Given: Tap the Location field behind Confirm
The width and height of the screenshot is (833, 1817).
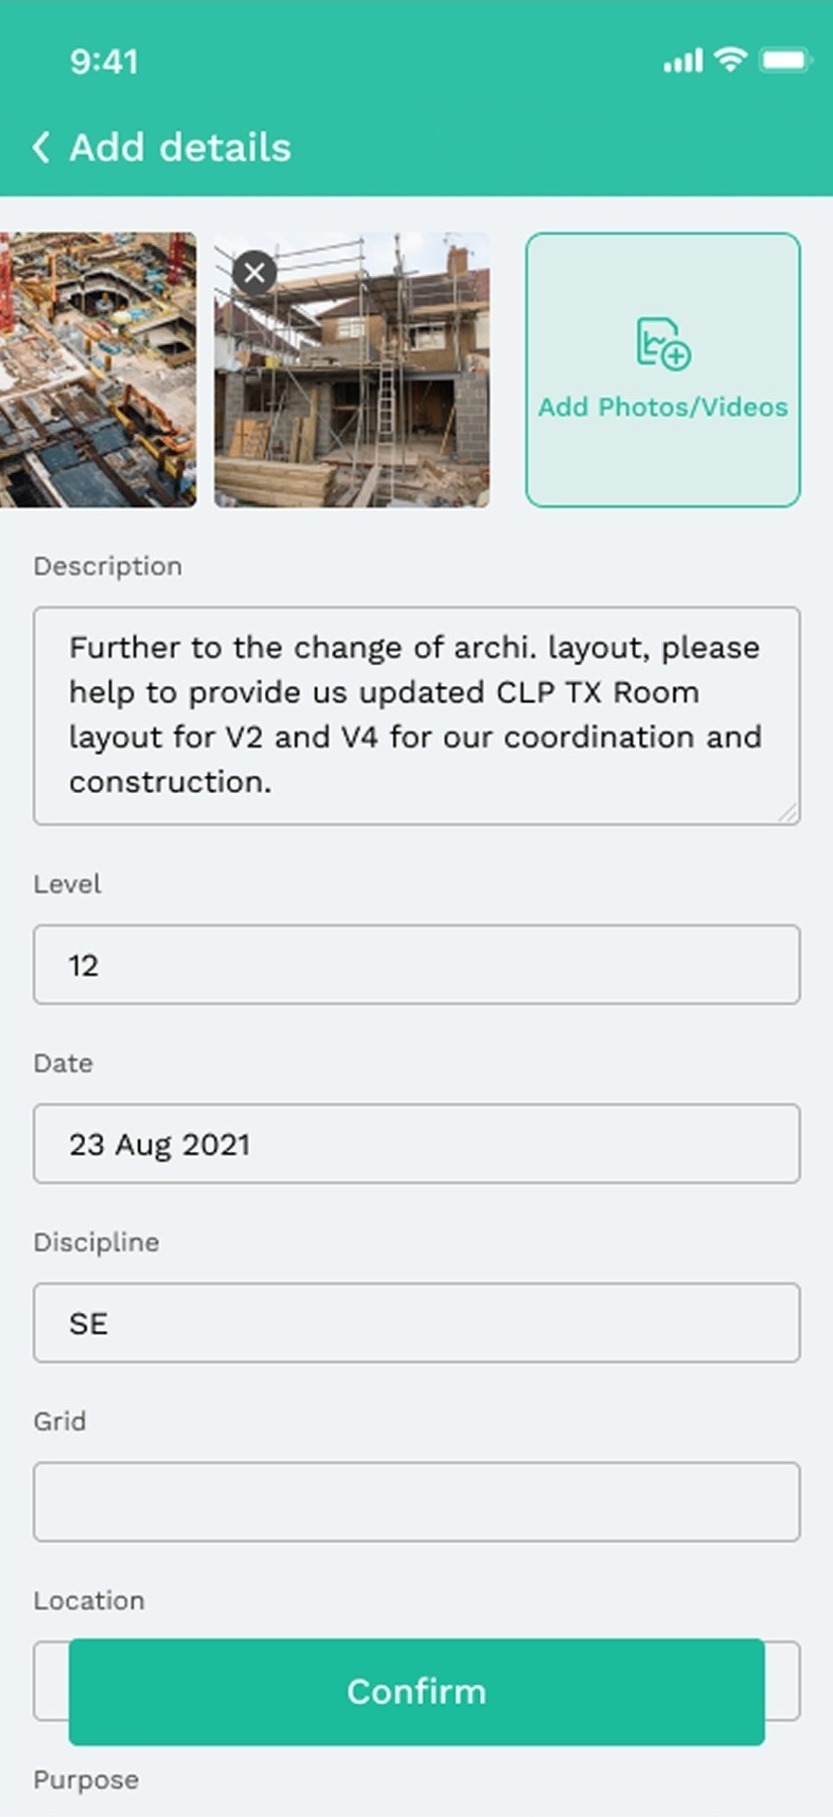Looking at the screenshot, I should pos(50,1680).
